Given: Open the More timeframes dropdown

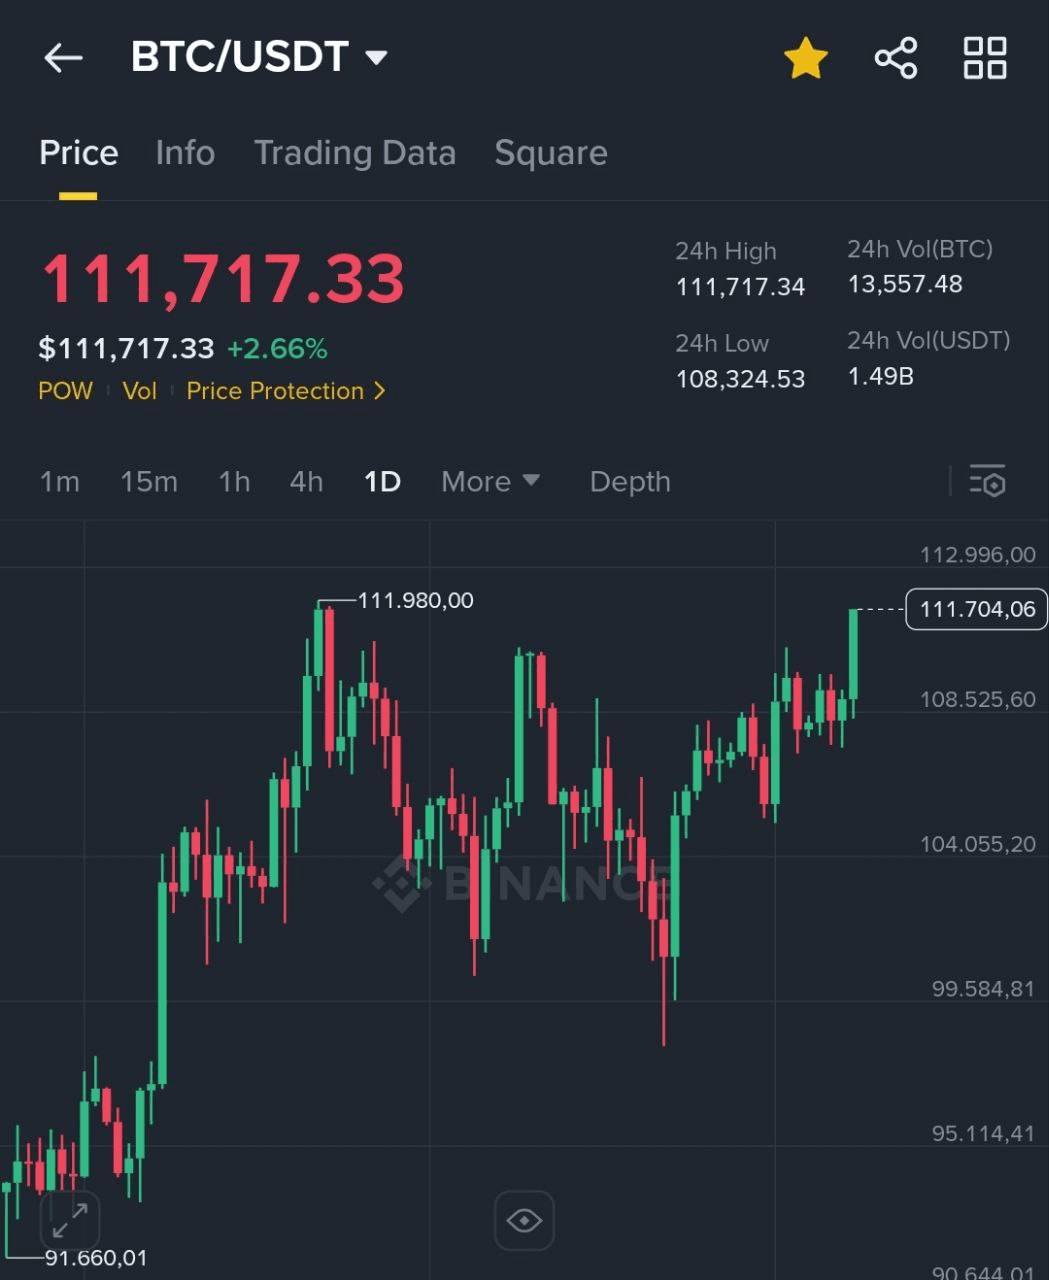Looking at the screenshot, I should (x=490, y=482).
